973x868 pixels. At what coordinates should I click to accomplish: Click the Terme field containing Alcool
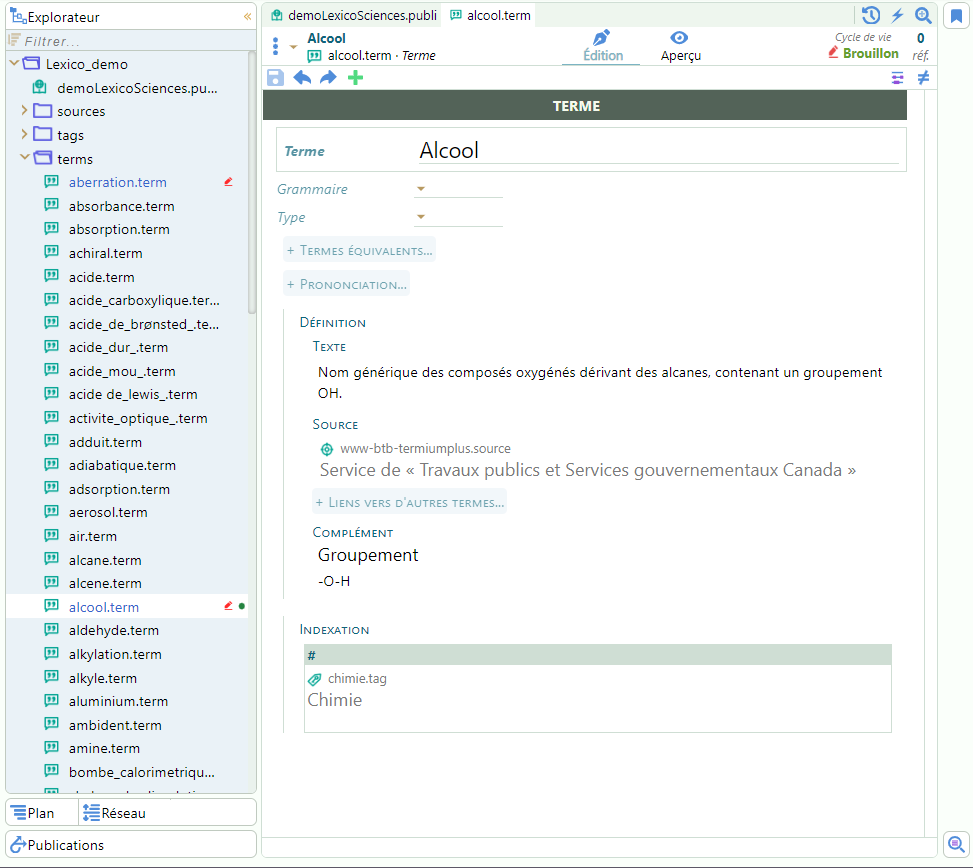tap(658, 151)
